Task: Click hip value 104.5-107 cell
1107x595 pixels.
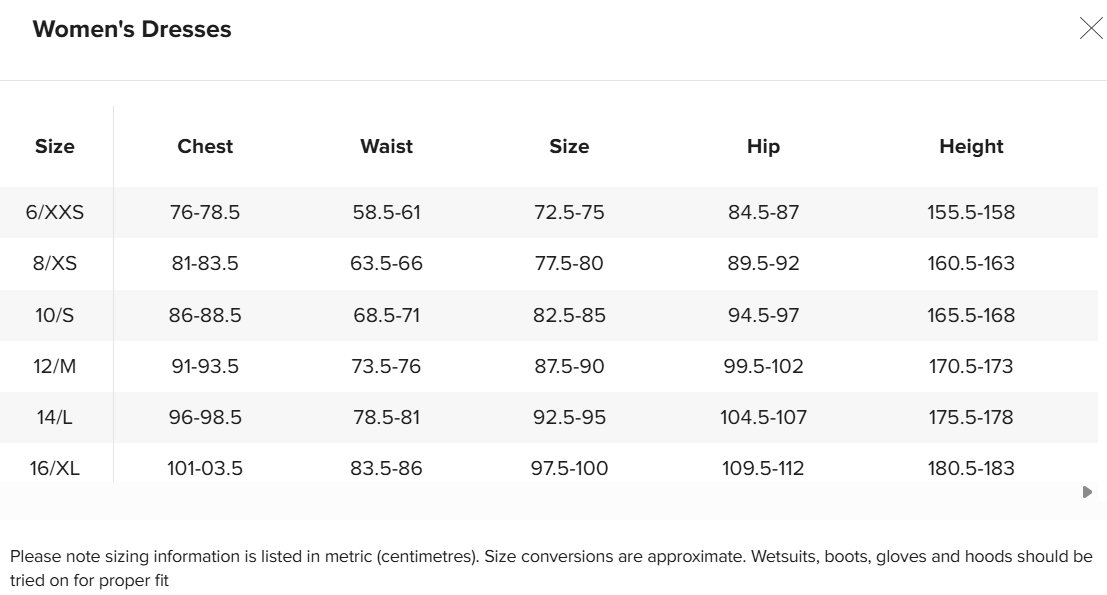Action: pyautogui.click(x=763, y=417)
